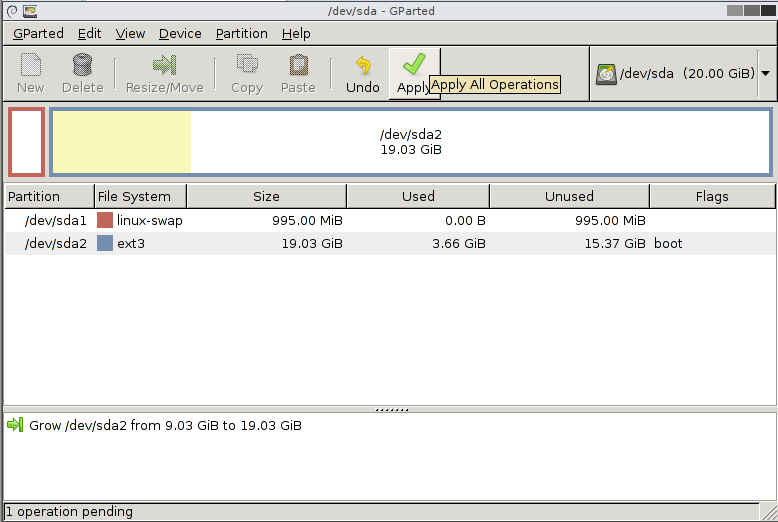Screen dimensions: 778x522
Task: Sort by the Size column header
Action: (266, 196)
